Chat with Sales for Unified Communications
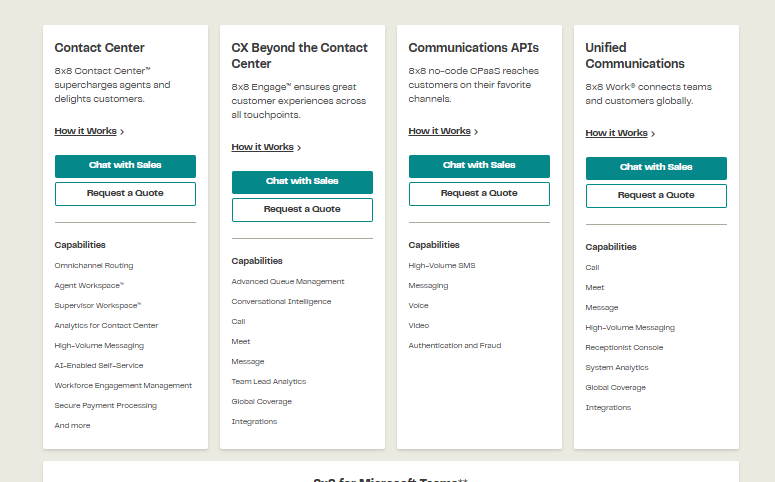775x482 pixels. [656, 168]
